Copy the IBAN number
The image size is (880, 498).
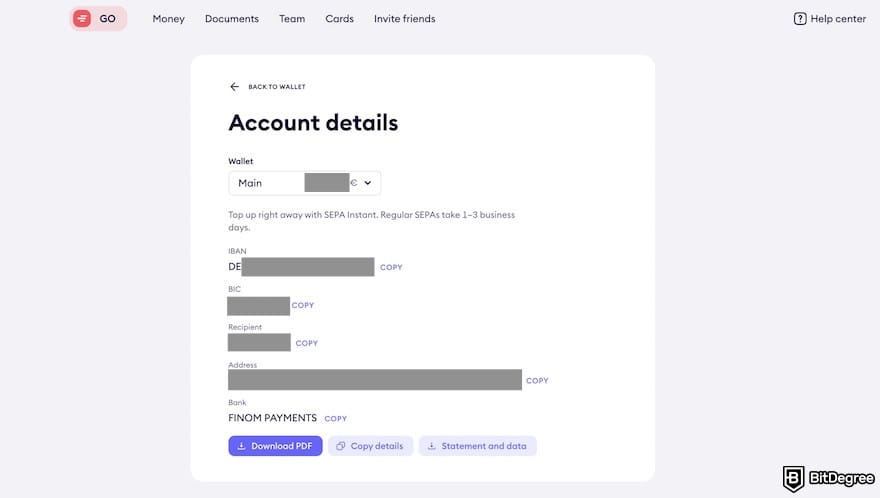tap(391, 267)
